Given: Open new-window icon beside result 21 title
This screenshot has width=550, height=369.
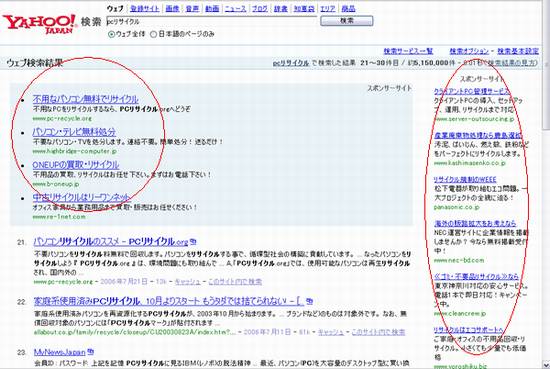Looking at the screenshot, I should (x=193, y=242).
